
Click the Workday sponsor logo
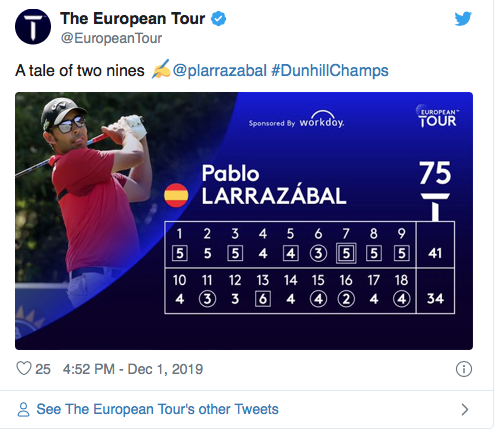[x=297, y=120]
